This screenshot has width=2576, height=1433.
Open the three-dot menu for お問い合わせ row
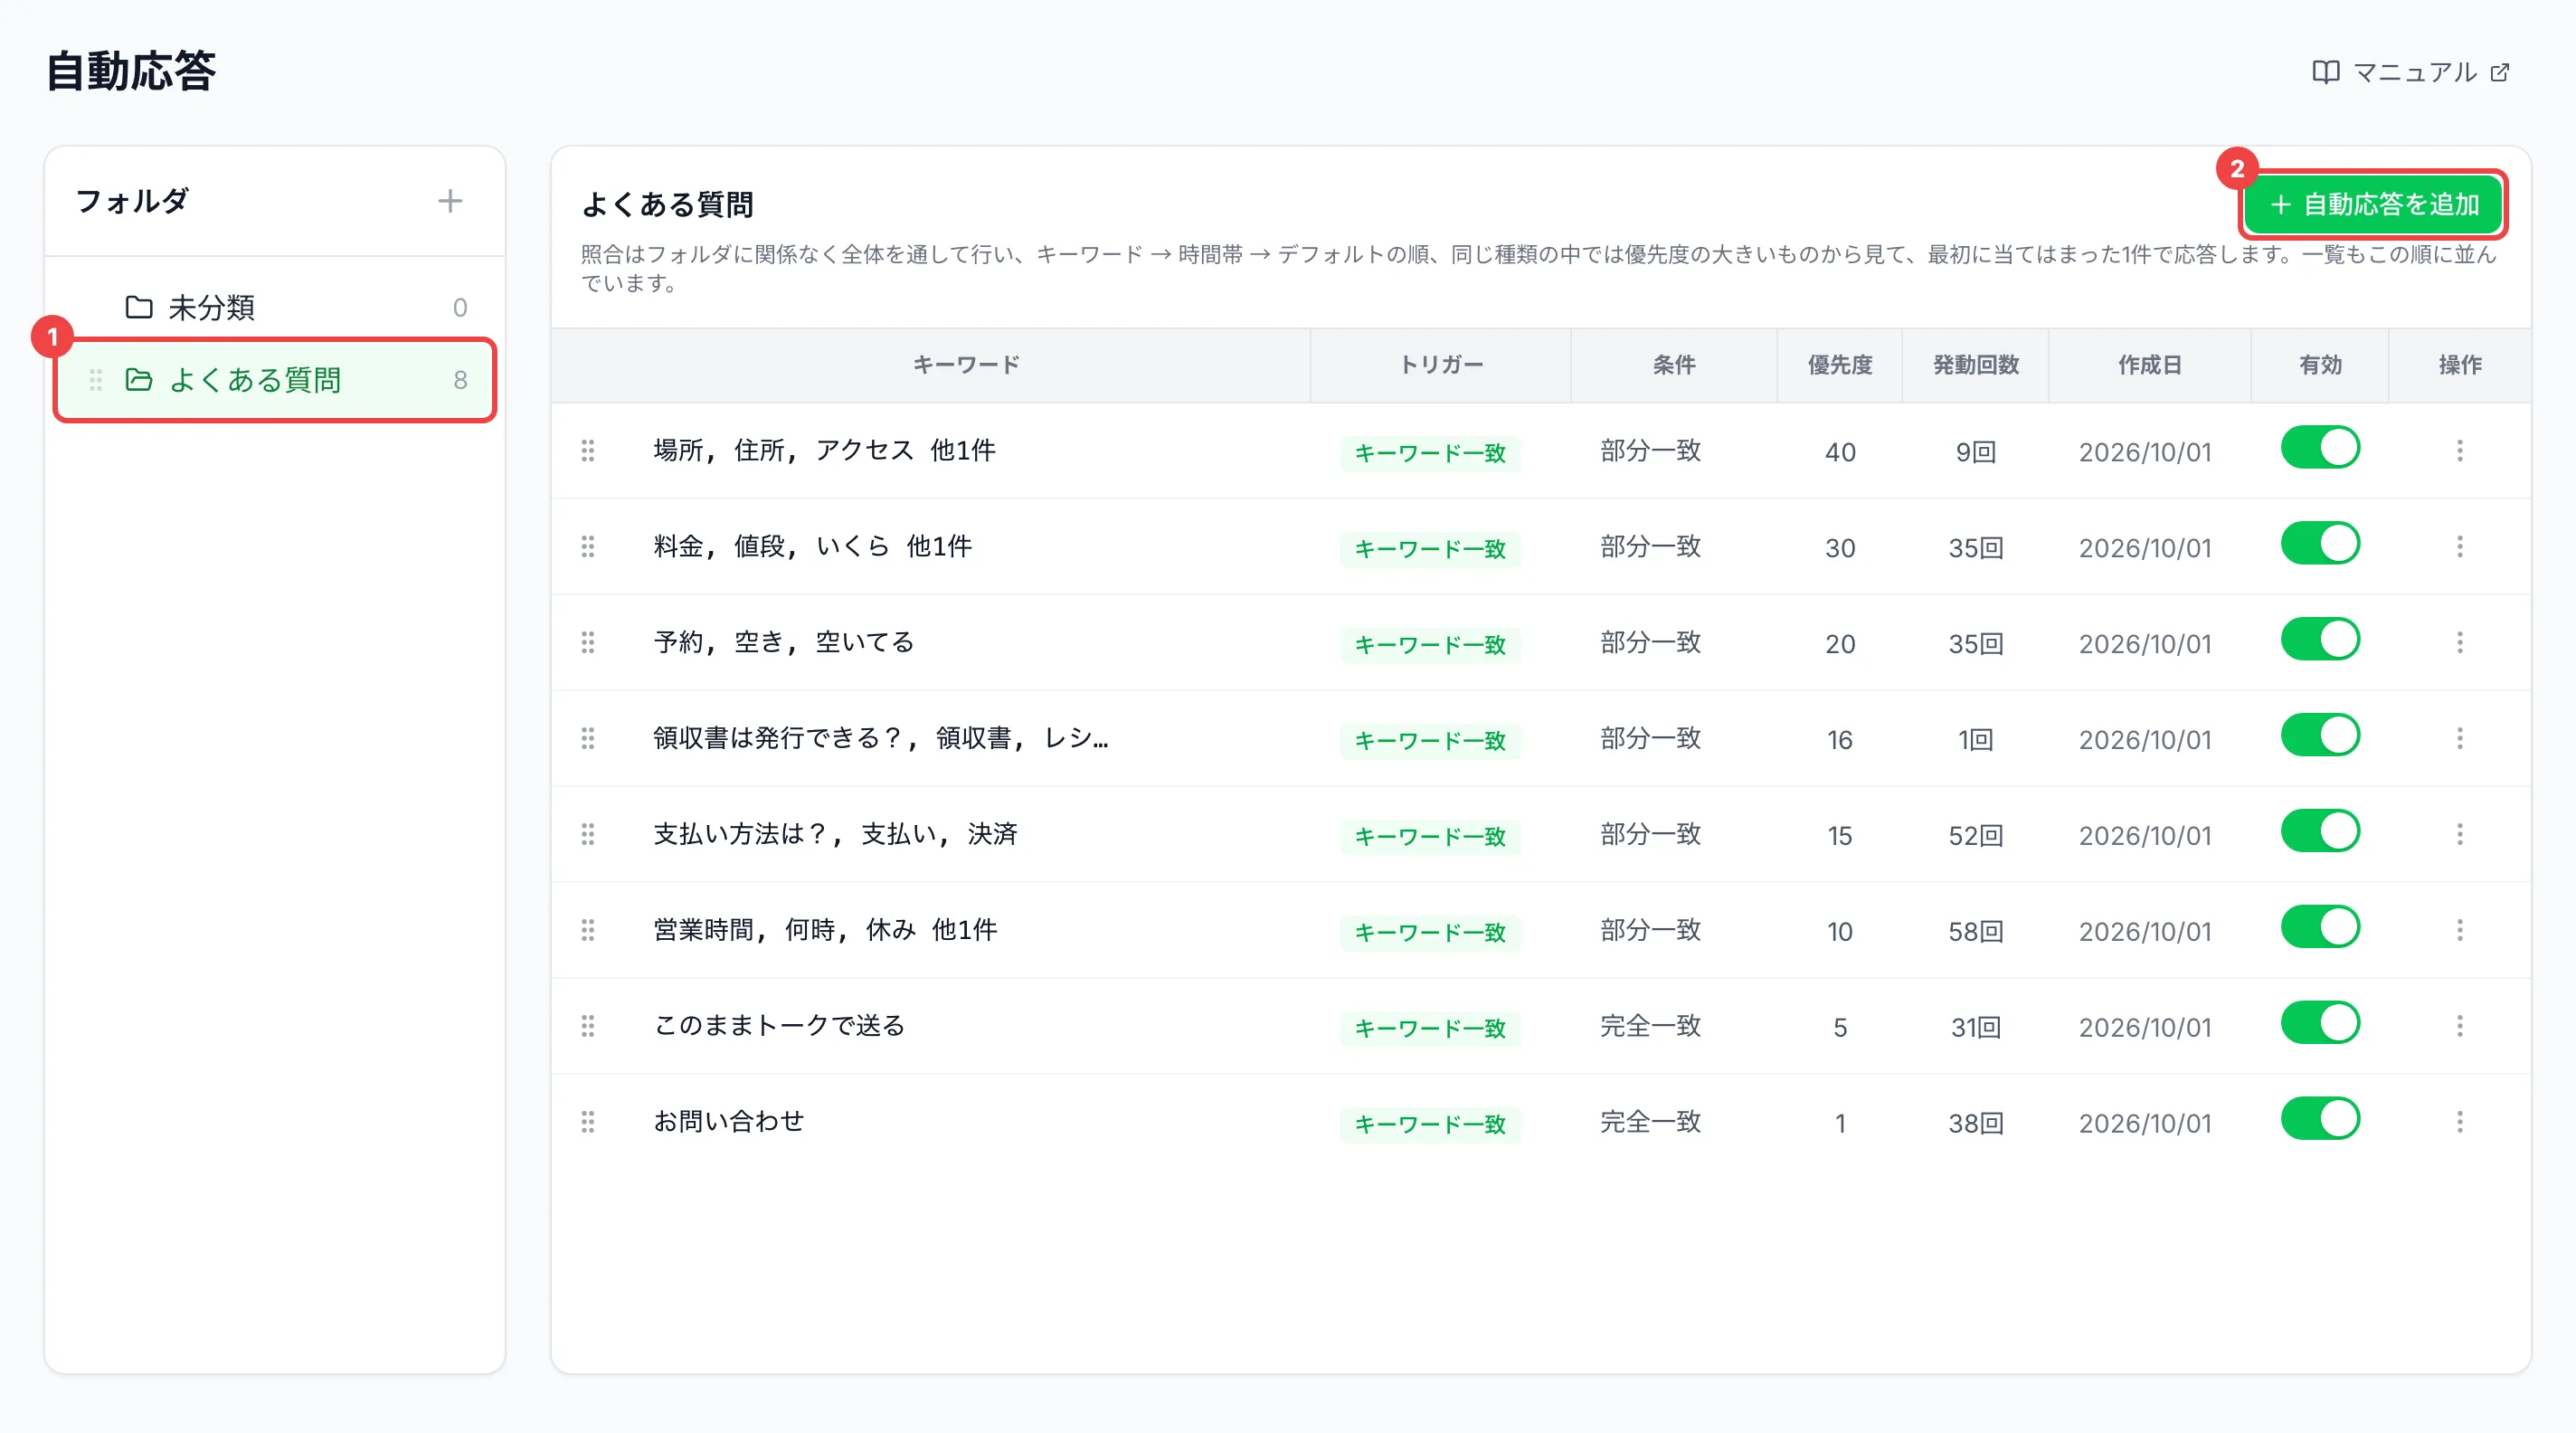(x=2460, y=1123)
